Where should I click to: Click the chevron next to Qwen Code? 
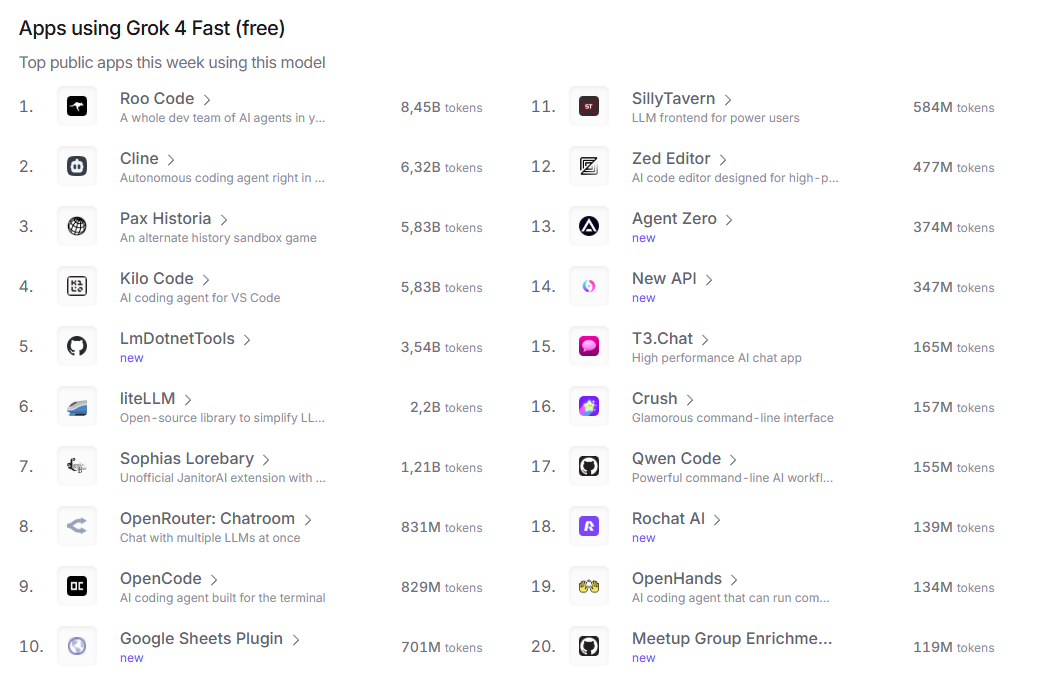(x=733, y=460)
